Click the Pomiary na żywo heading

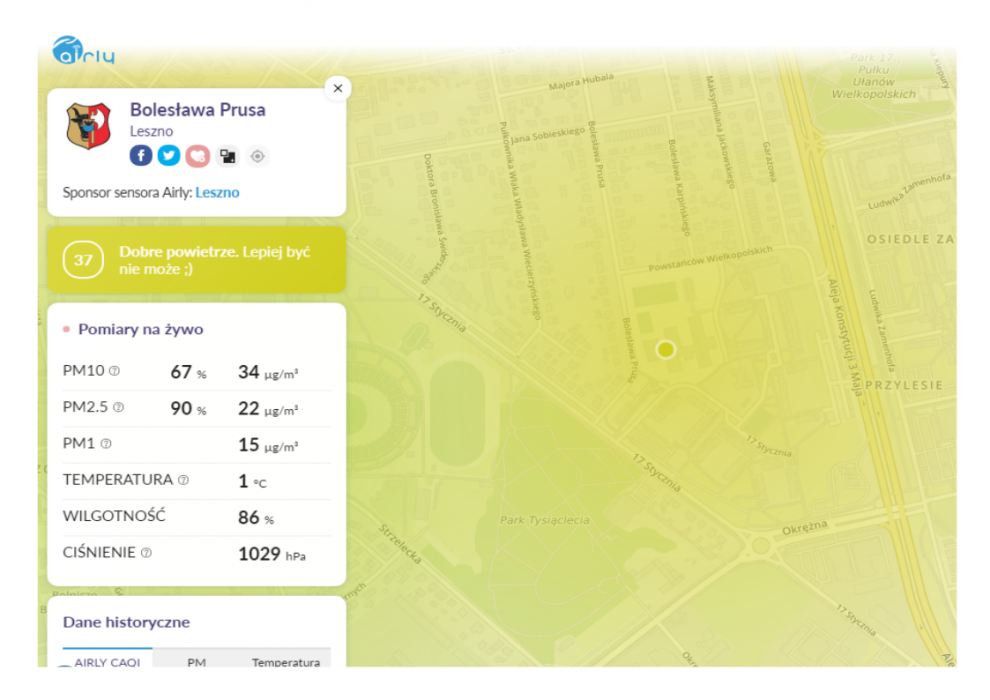click(x=140, y=329)
